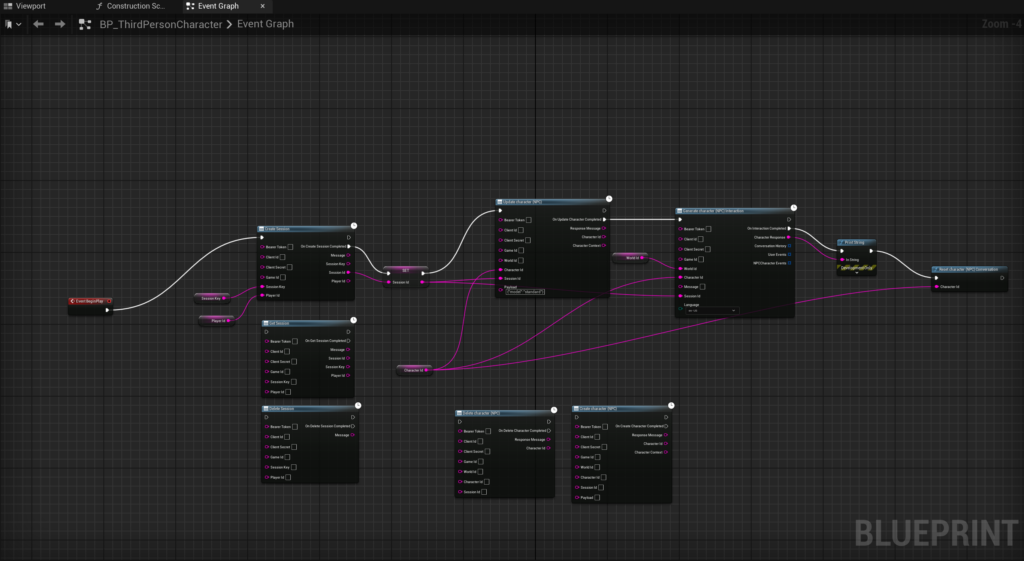Click the Session Id output pin on Create Session

(349, 272)
